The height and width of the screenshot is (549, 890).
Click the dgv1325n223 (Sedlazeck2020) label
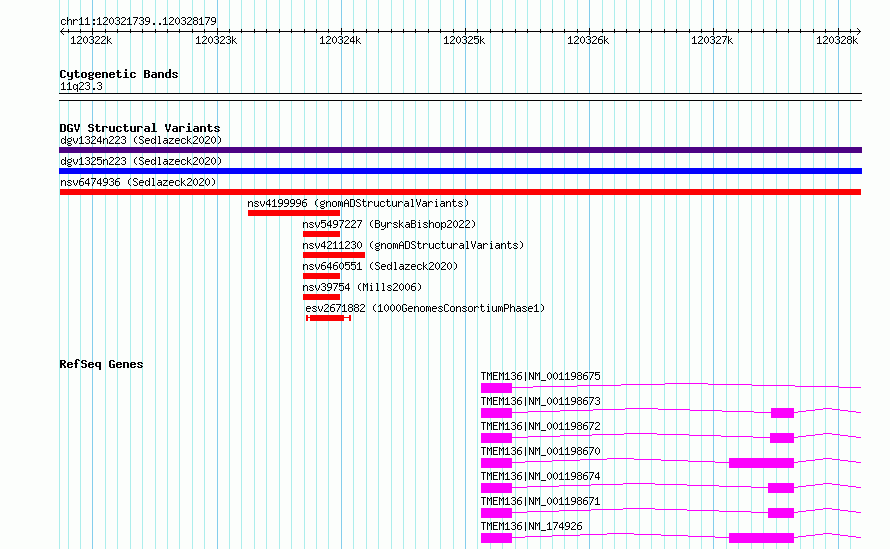(x=141, y=161)
